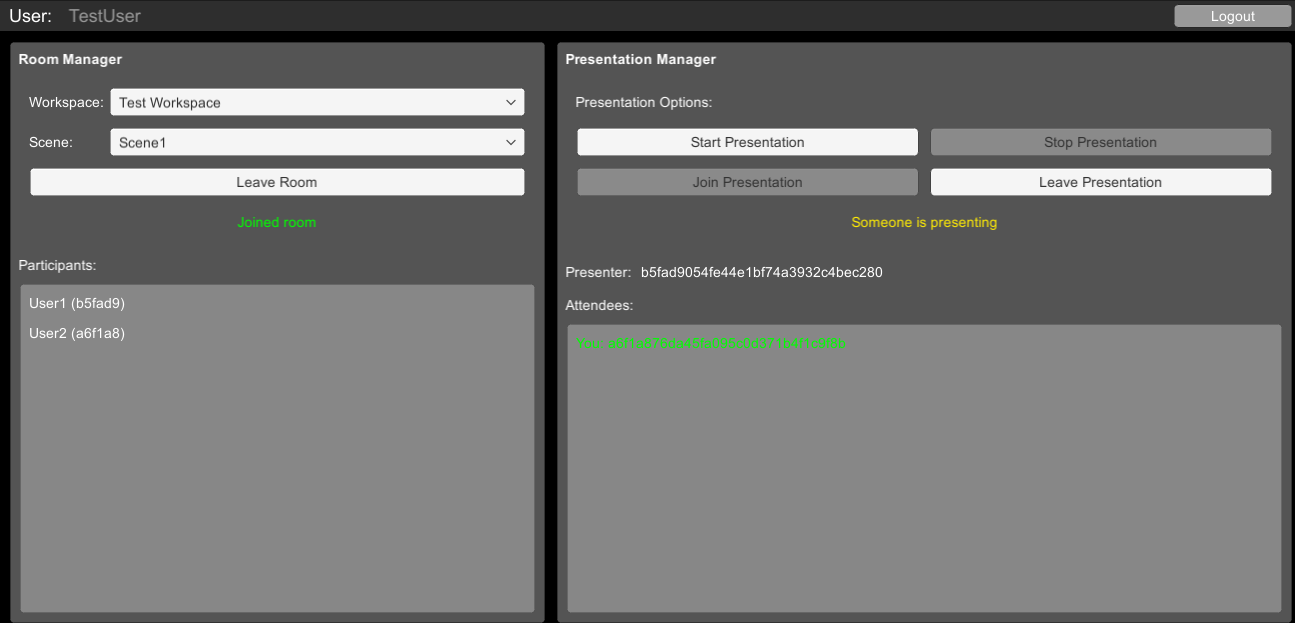This screenshot has width=1295, height=623.
Task: Click the 'Presentation Options:' label
Action: pyautogui.click(x=643, y=102)
